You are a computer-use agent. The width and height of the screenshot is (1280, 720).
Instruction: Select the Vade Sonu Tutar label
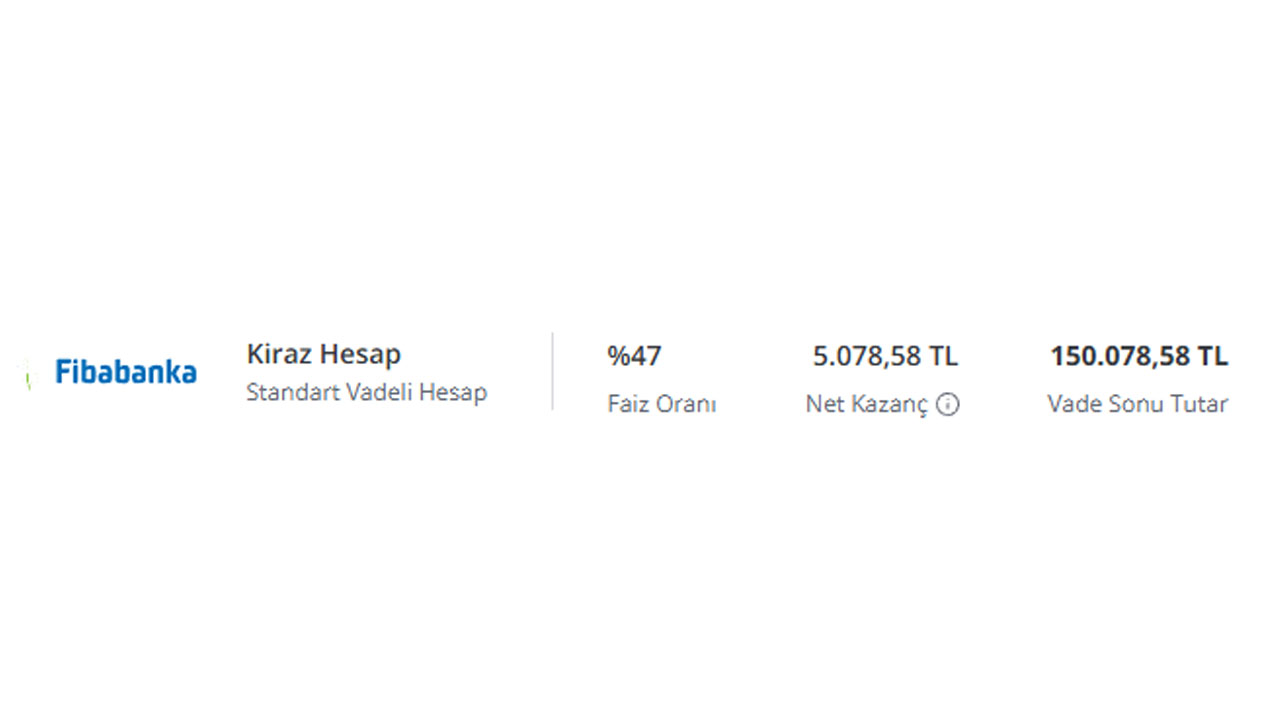coord(1138,404)
